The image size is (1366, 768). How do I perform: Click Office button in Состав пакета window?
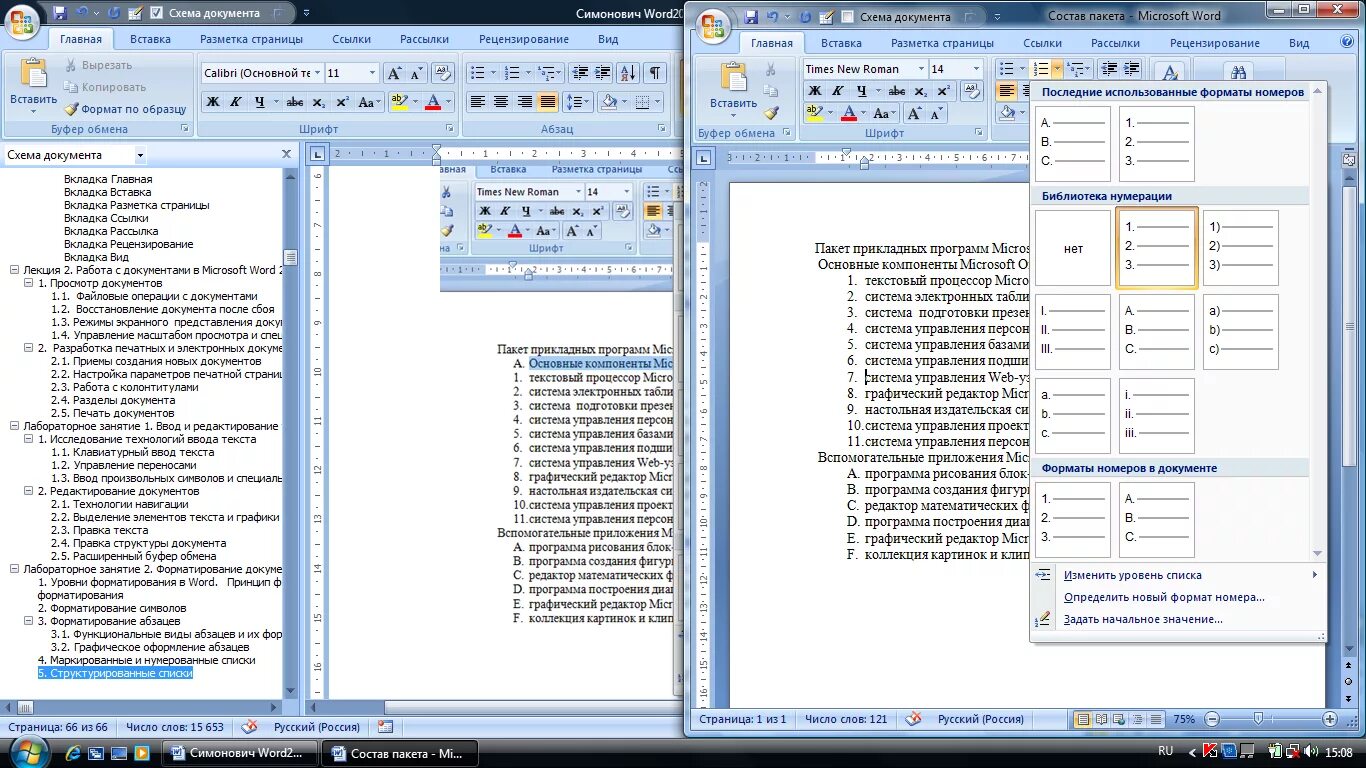[x=714, y=27]
